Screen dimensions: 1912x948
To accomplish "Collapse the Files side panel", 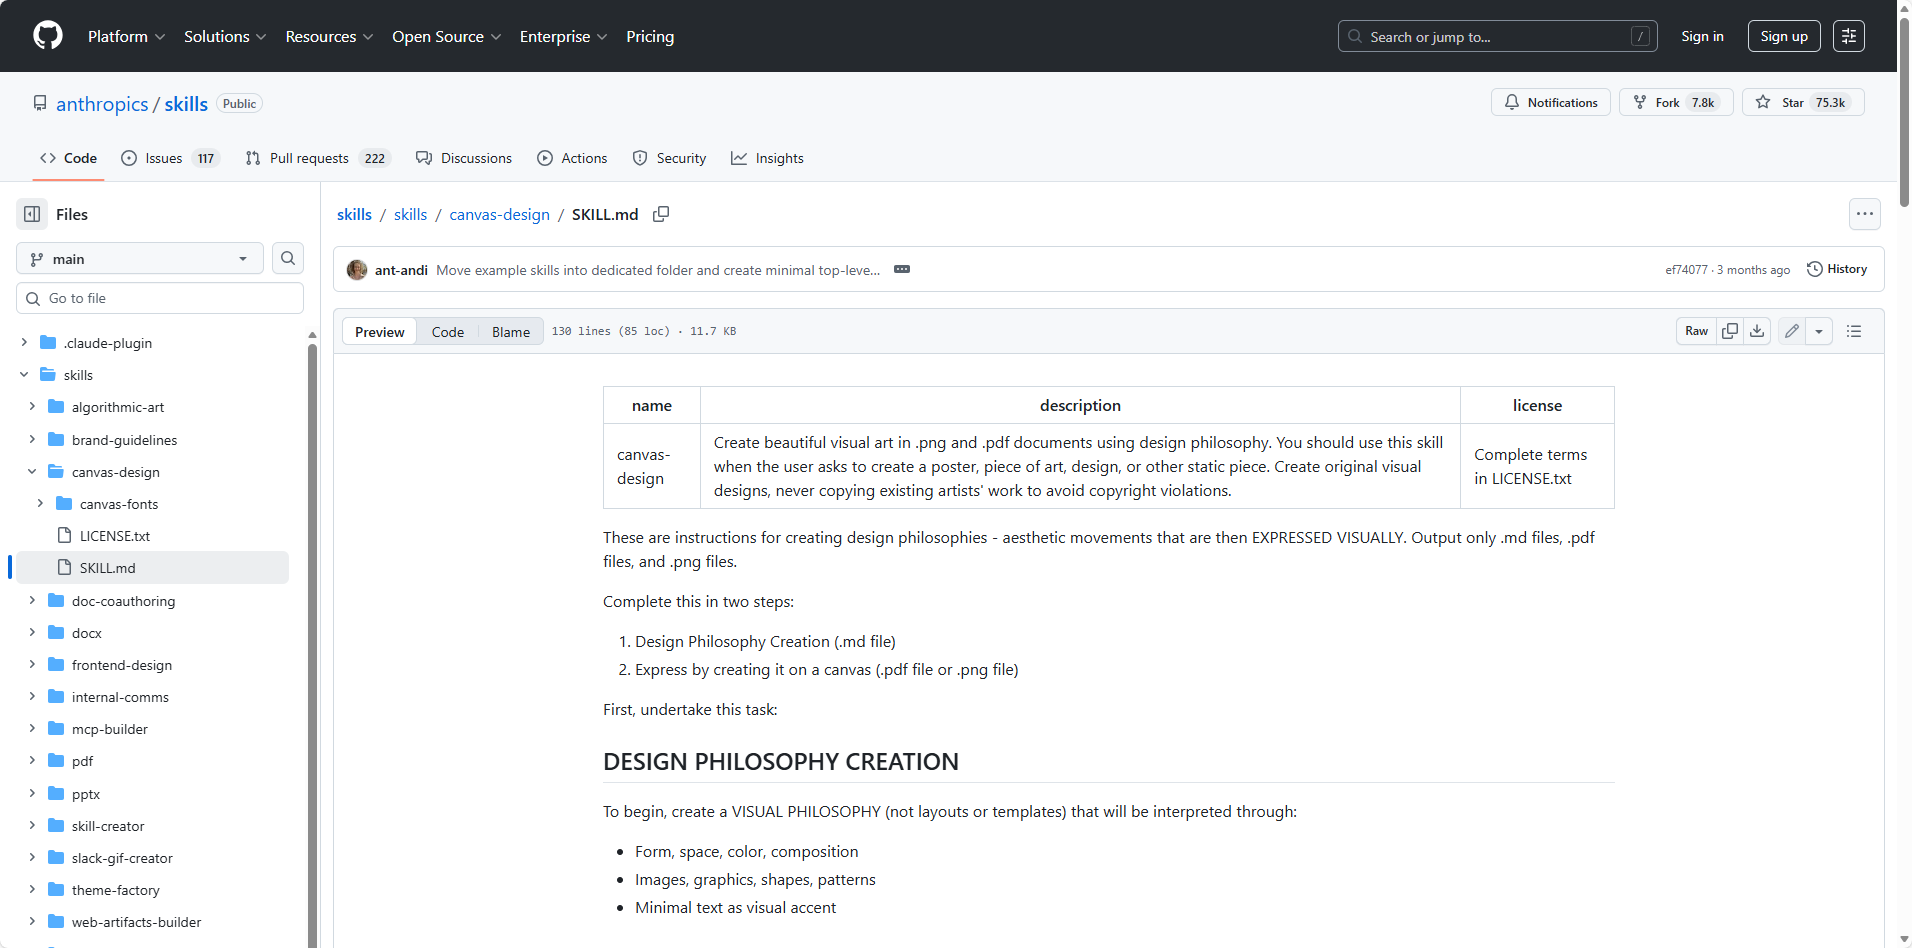I will [x=32, y=214].
